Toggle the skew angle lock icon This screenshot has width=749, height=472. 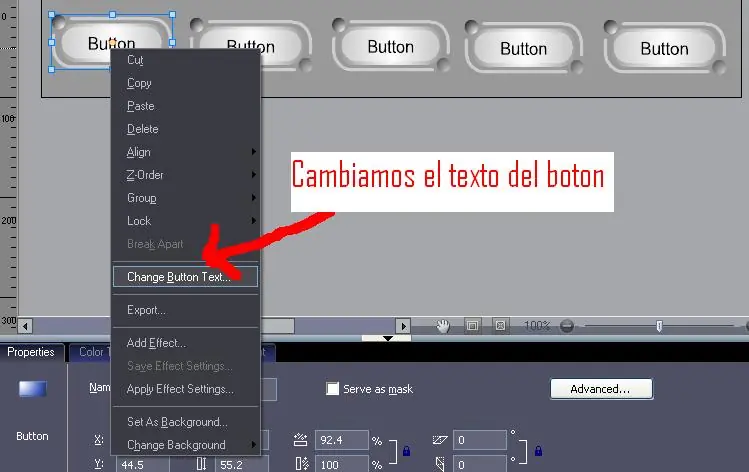(538, 451)
